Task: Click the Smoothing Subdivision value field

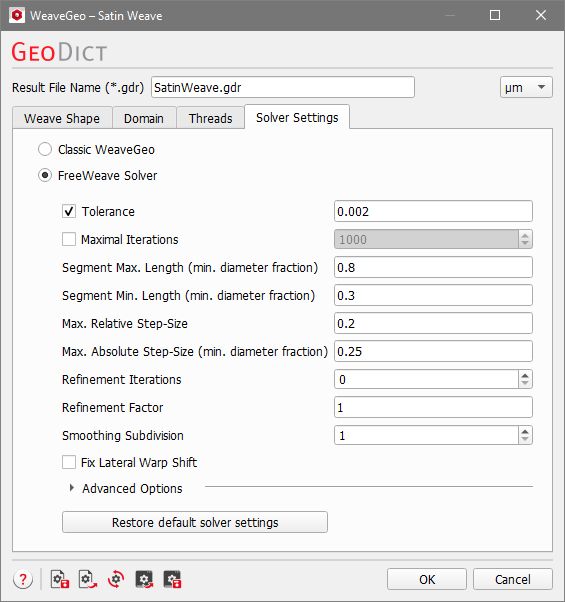Action: pos(426,435)
